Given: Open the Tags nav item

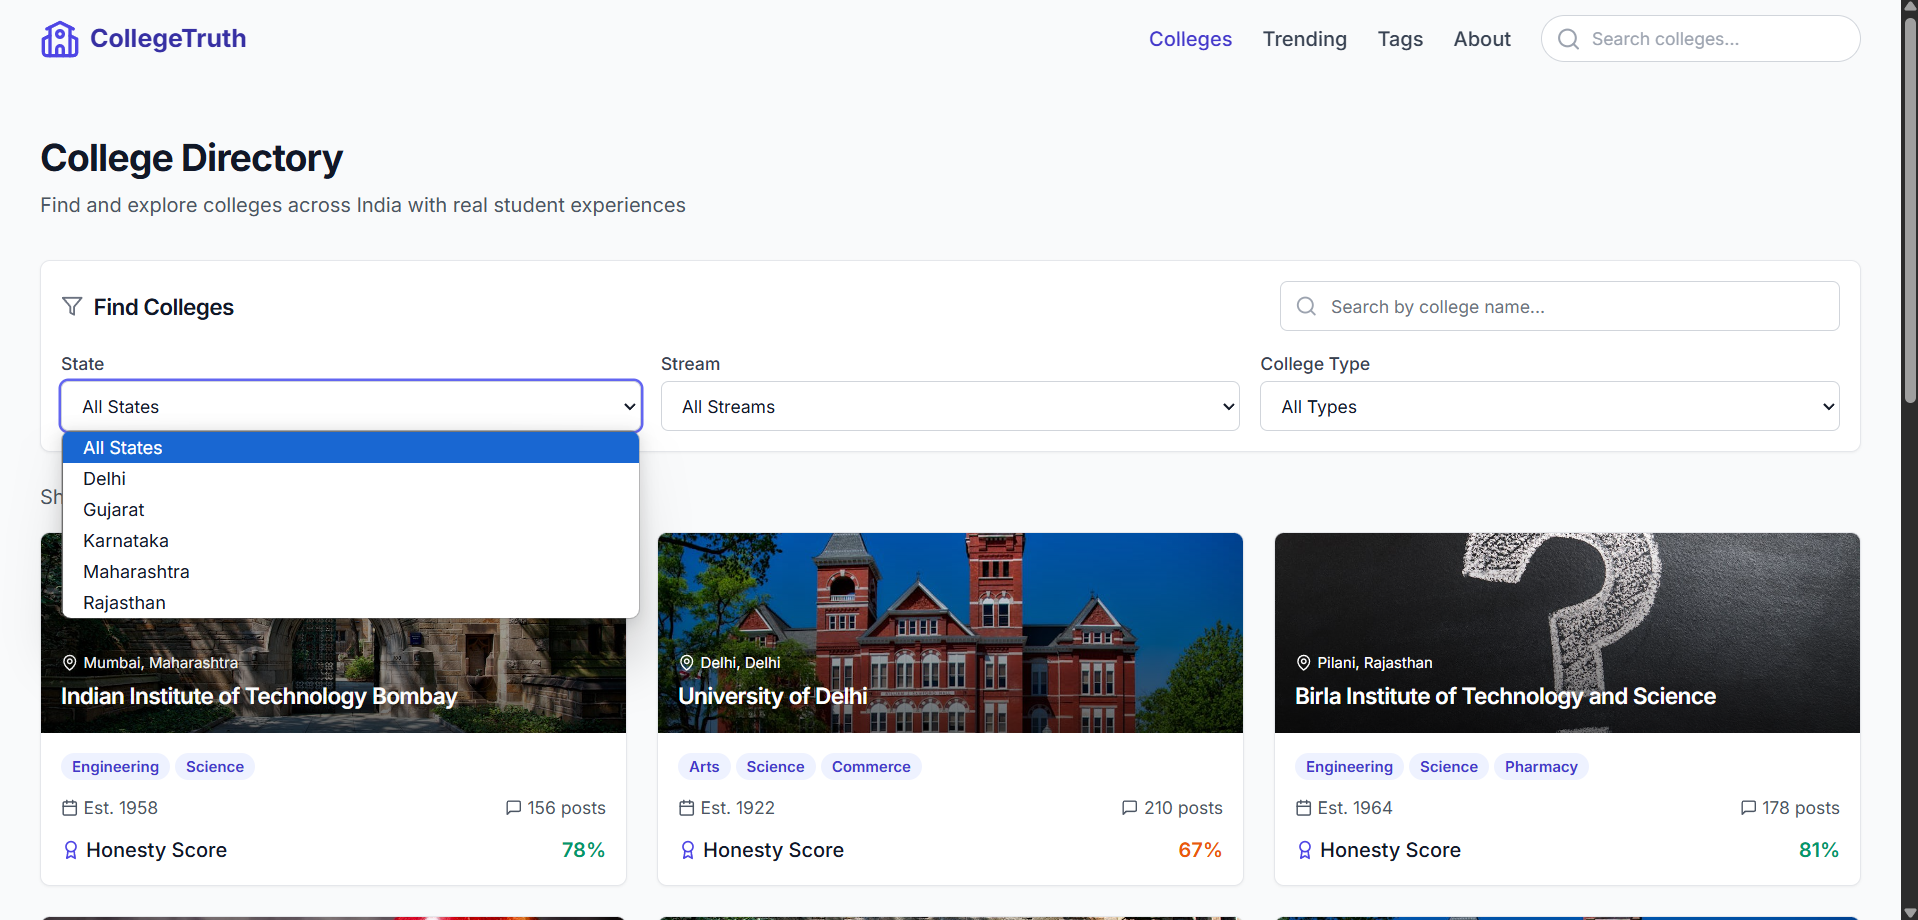Looking at the screenshot, I should [1400, 39].
